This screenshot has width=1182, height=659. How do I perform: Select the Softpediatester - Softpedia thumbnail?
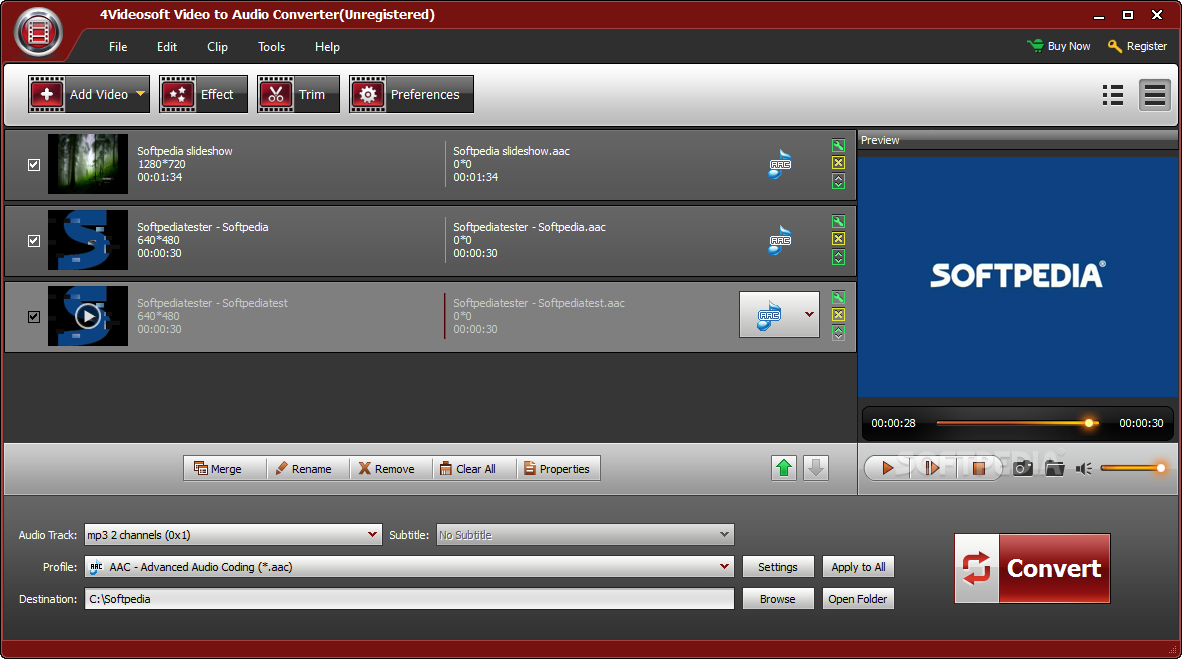pos(88,241)
